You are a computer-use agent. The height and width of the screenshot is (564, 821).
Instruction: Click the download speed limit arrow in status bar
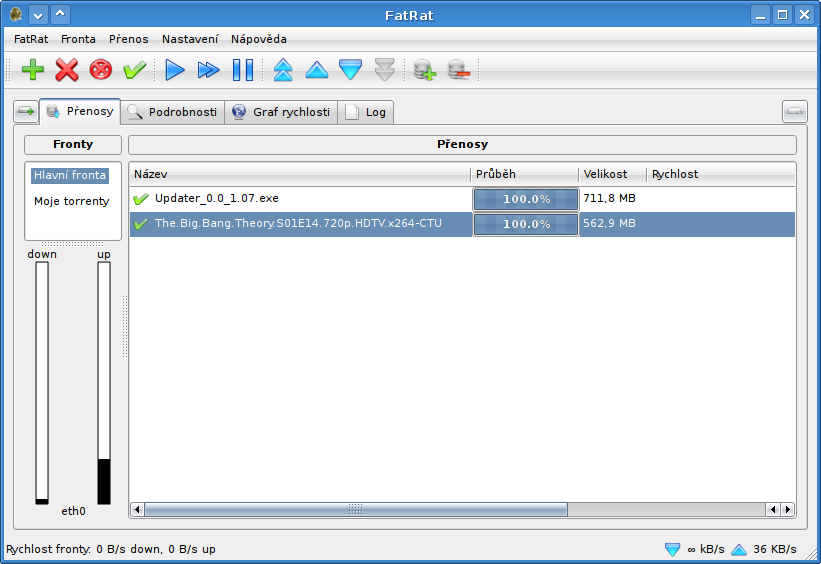pyautogui.click(x=672, y=549)
